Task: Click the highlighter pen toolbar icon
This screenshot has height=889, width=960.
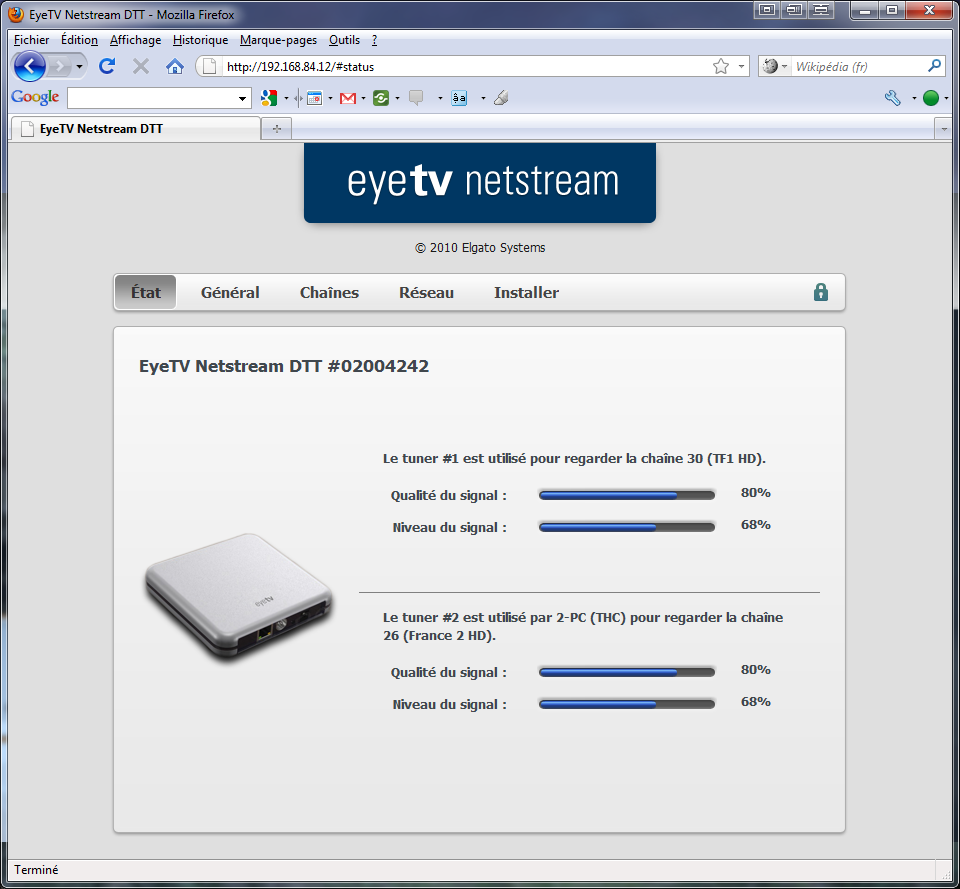Action: coord(501,98)
